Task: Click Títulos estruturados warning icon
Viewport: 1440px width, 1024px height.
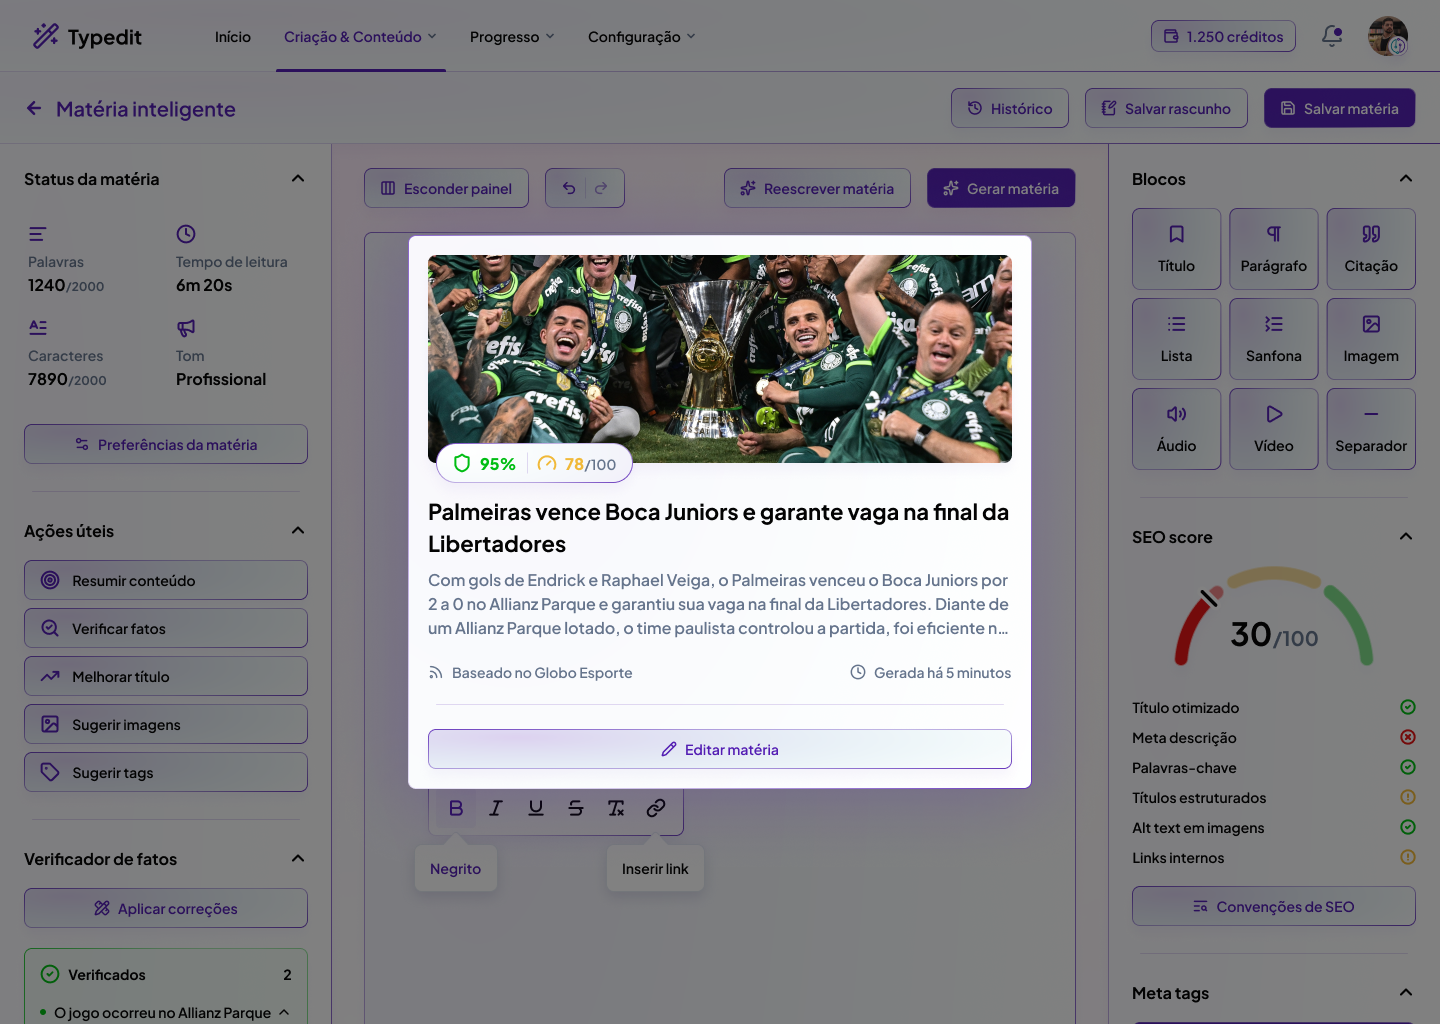Action: pos(1408,797)
